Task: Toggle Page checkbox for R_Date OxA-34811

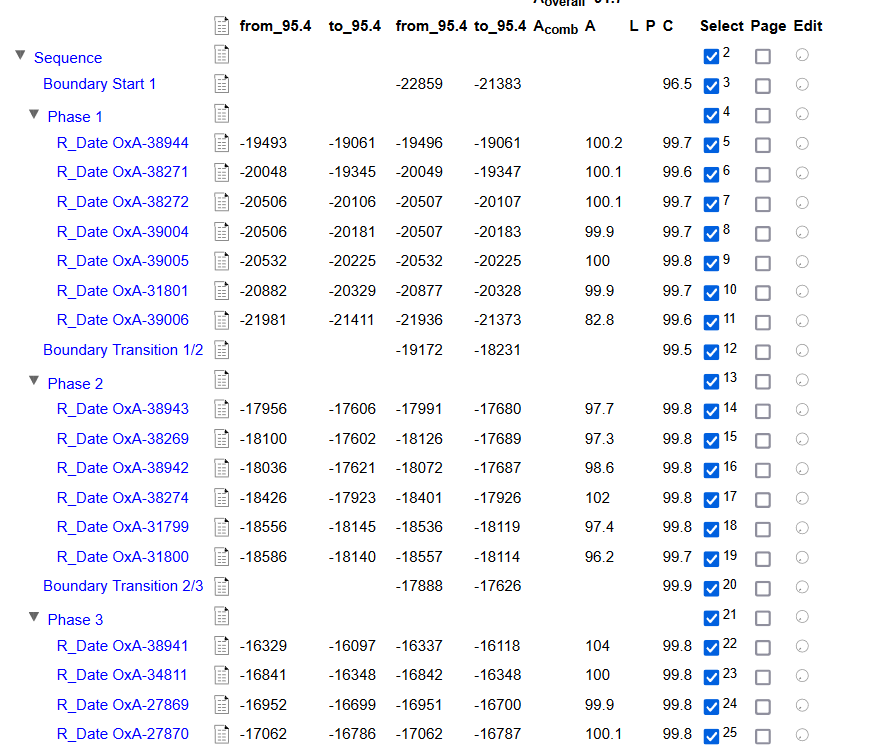Action: [762, 676]
